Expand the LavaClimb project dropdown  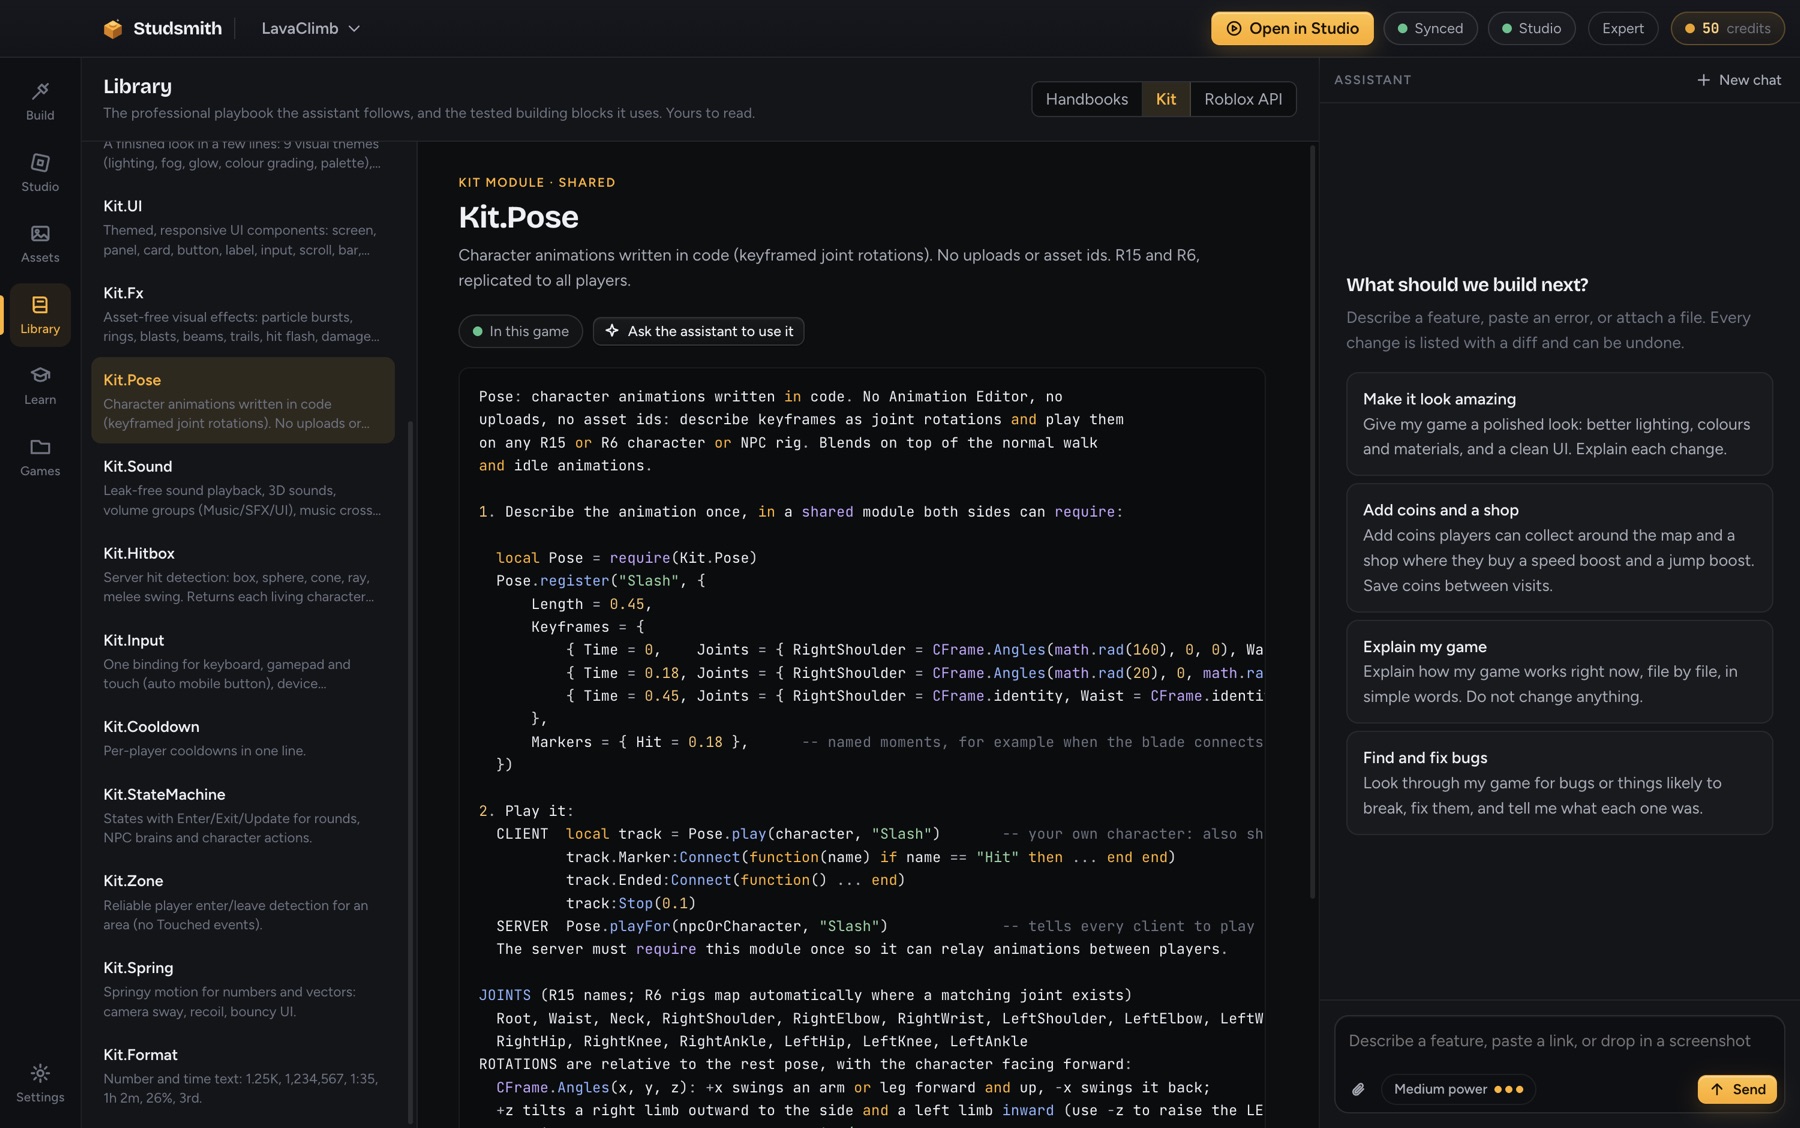click(x=311, y=29)
